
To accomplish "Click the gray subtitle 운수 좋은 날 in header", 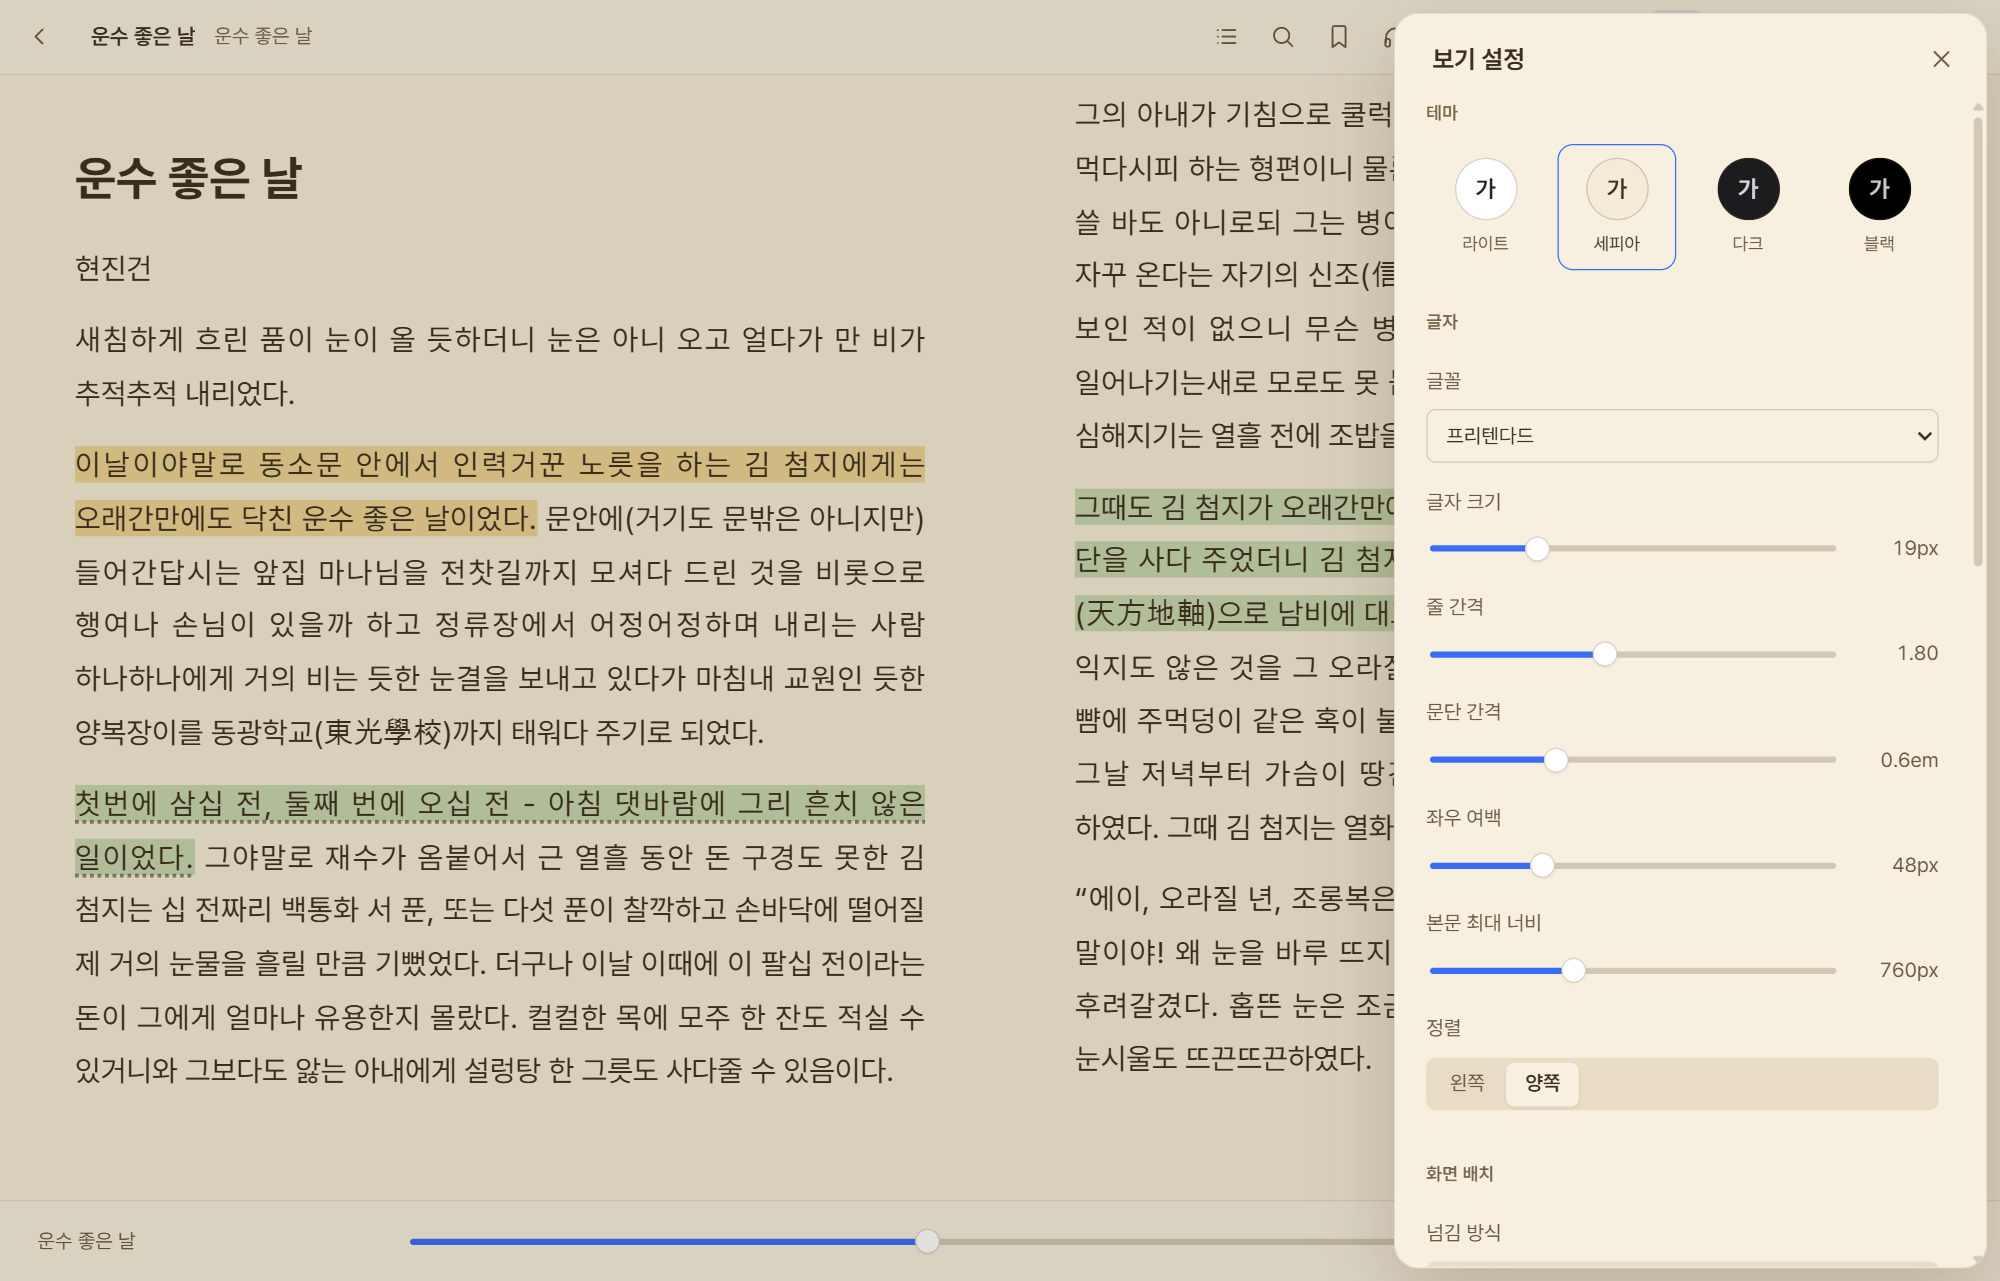I will coord(263,37).
